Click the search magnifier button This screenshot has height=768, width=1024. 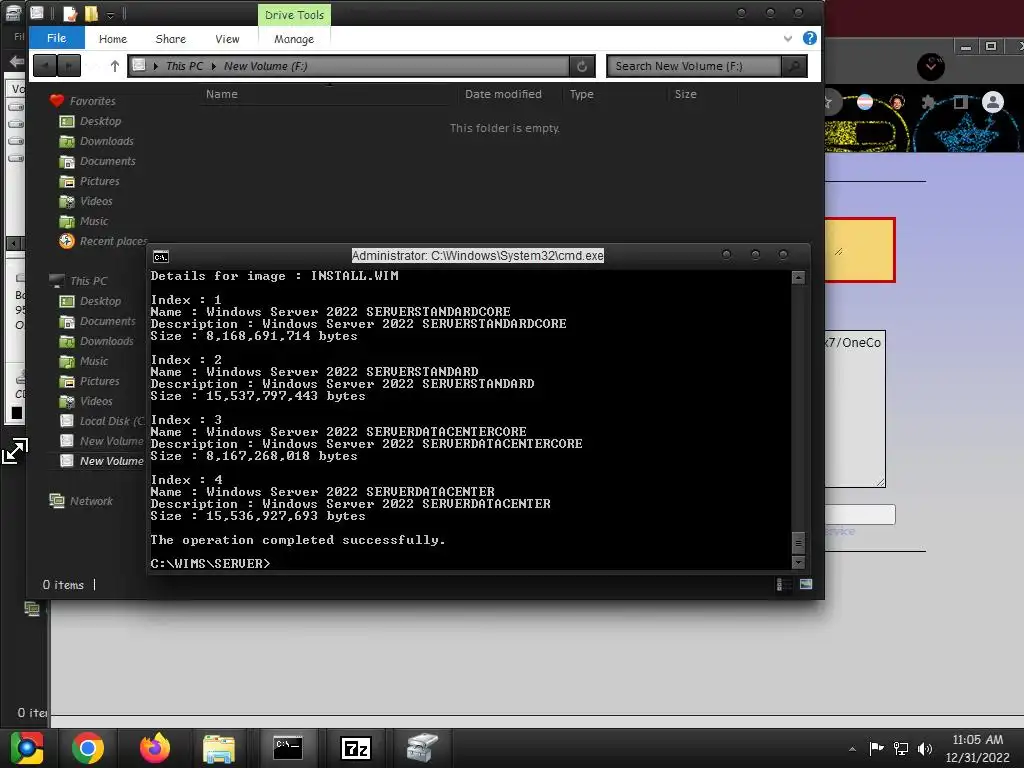(x=793, y=66)
